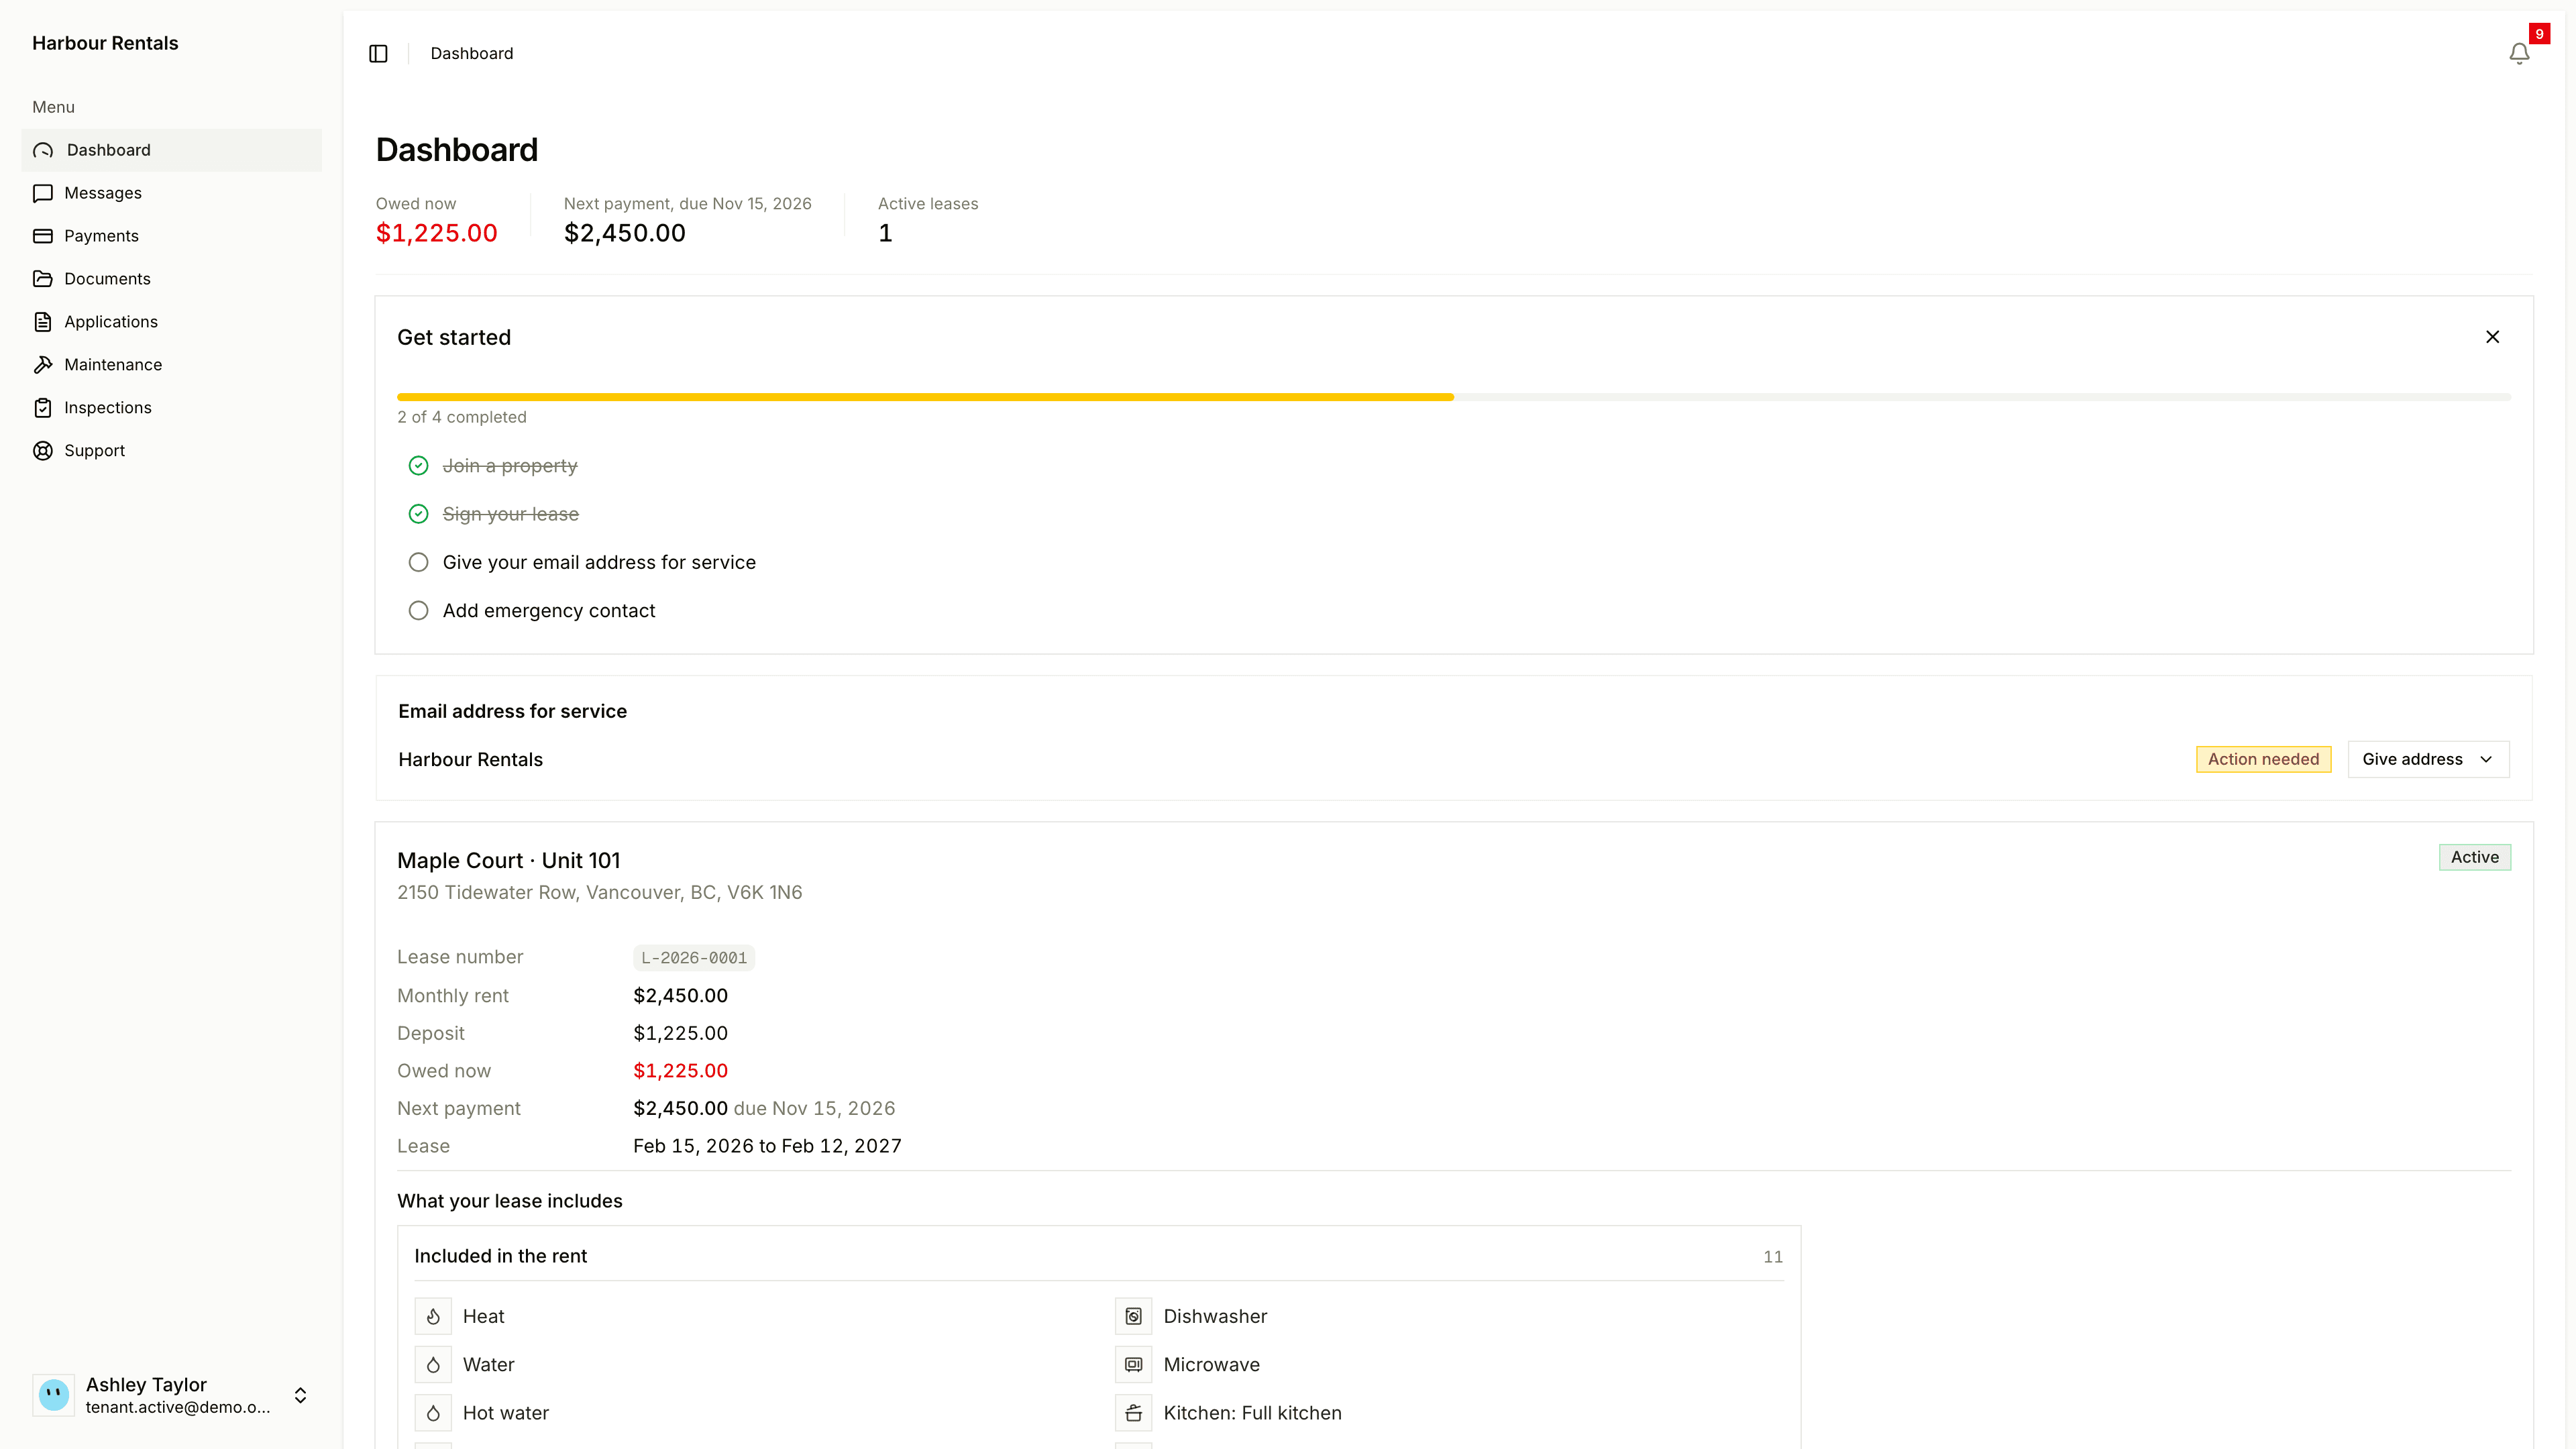Click the Action needed badge
Screen dimensions: 2576x1449
click(2263, 759)
